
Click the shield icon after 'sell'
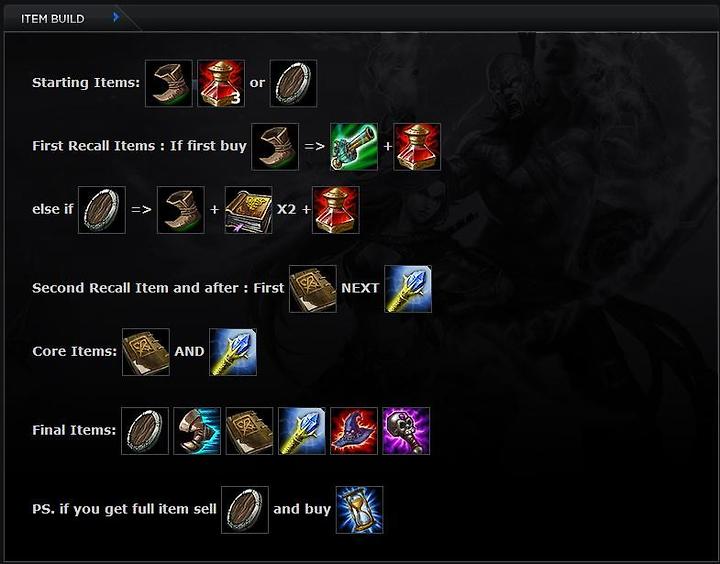point(245,510)
